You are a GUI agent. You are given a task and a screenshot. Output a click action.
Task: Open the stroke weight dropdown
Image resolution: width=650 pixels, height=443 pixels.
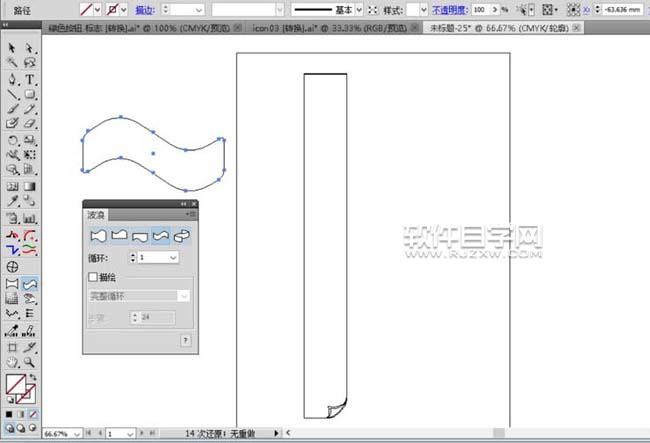point(199,10)
